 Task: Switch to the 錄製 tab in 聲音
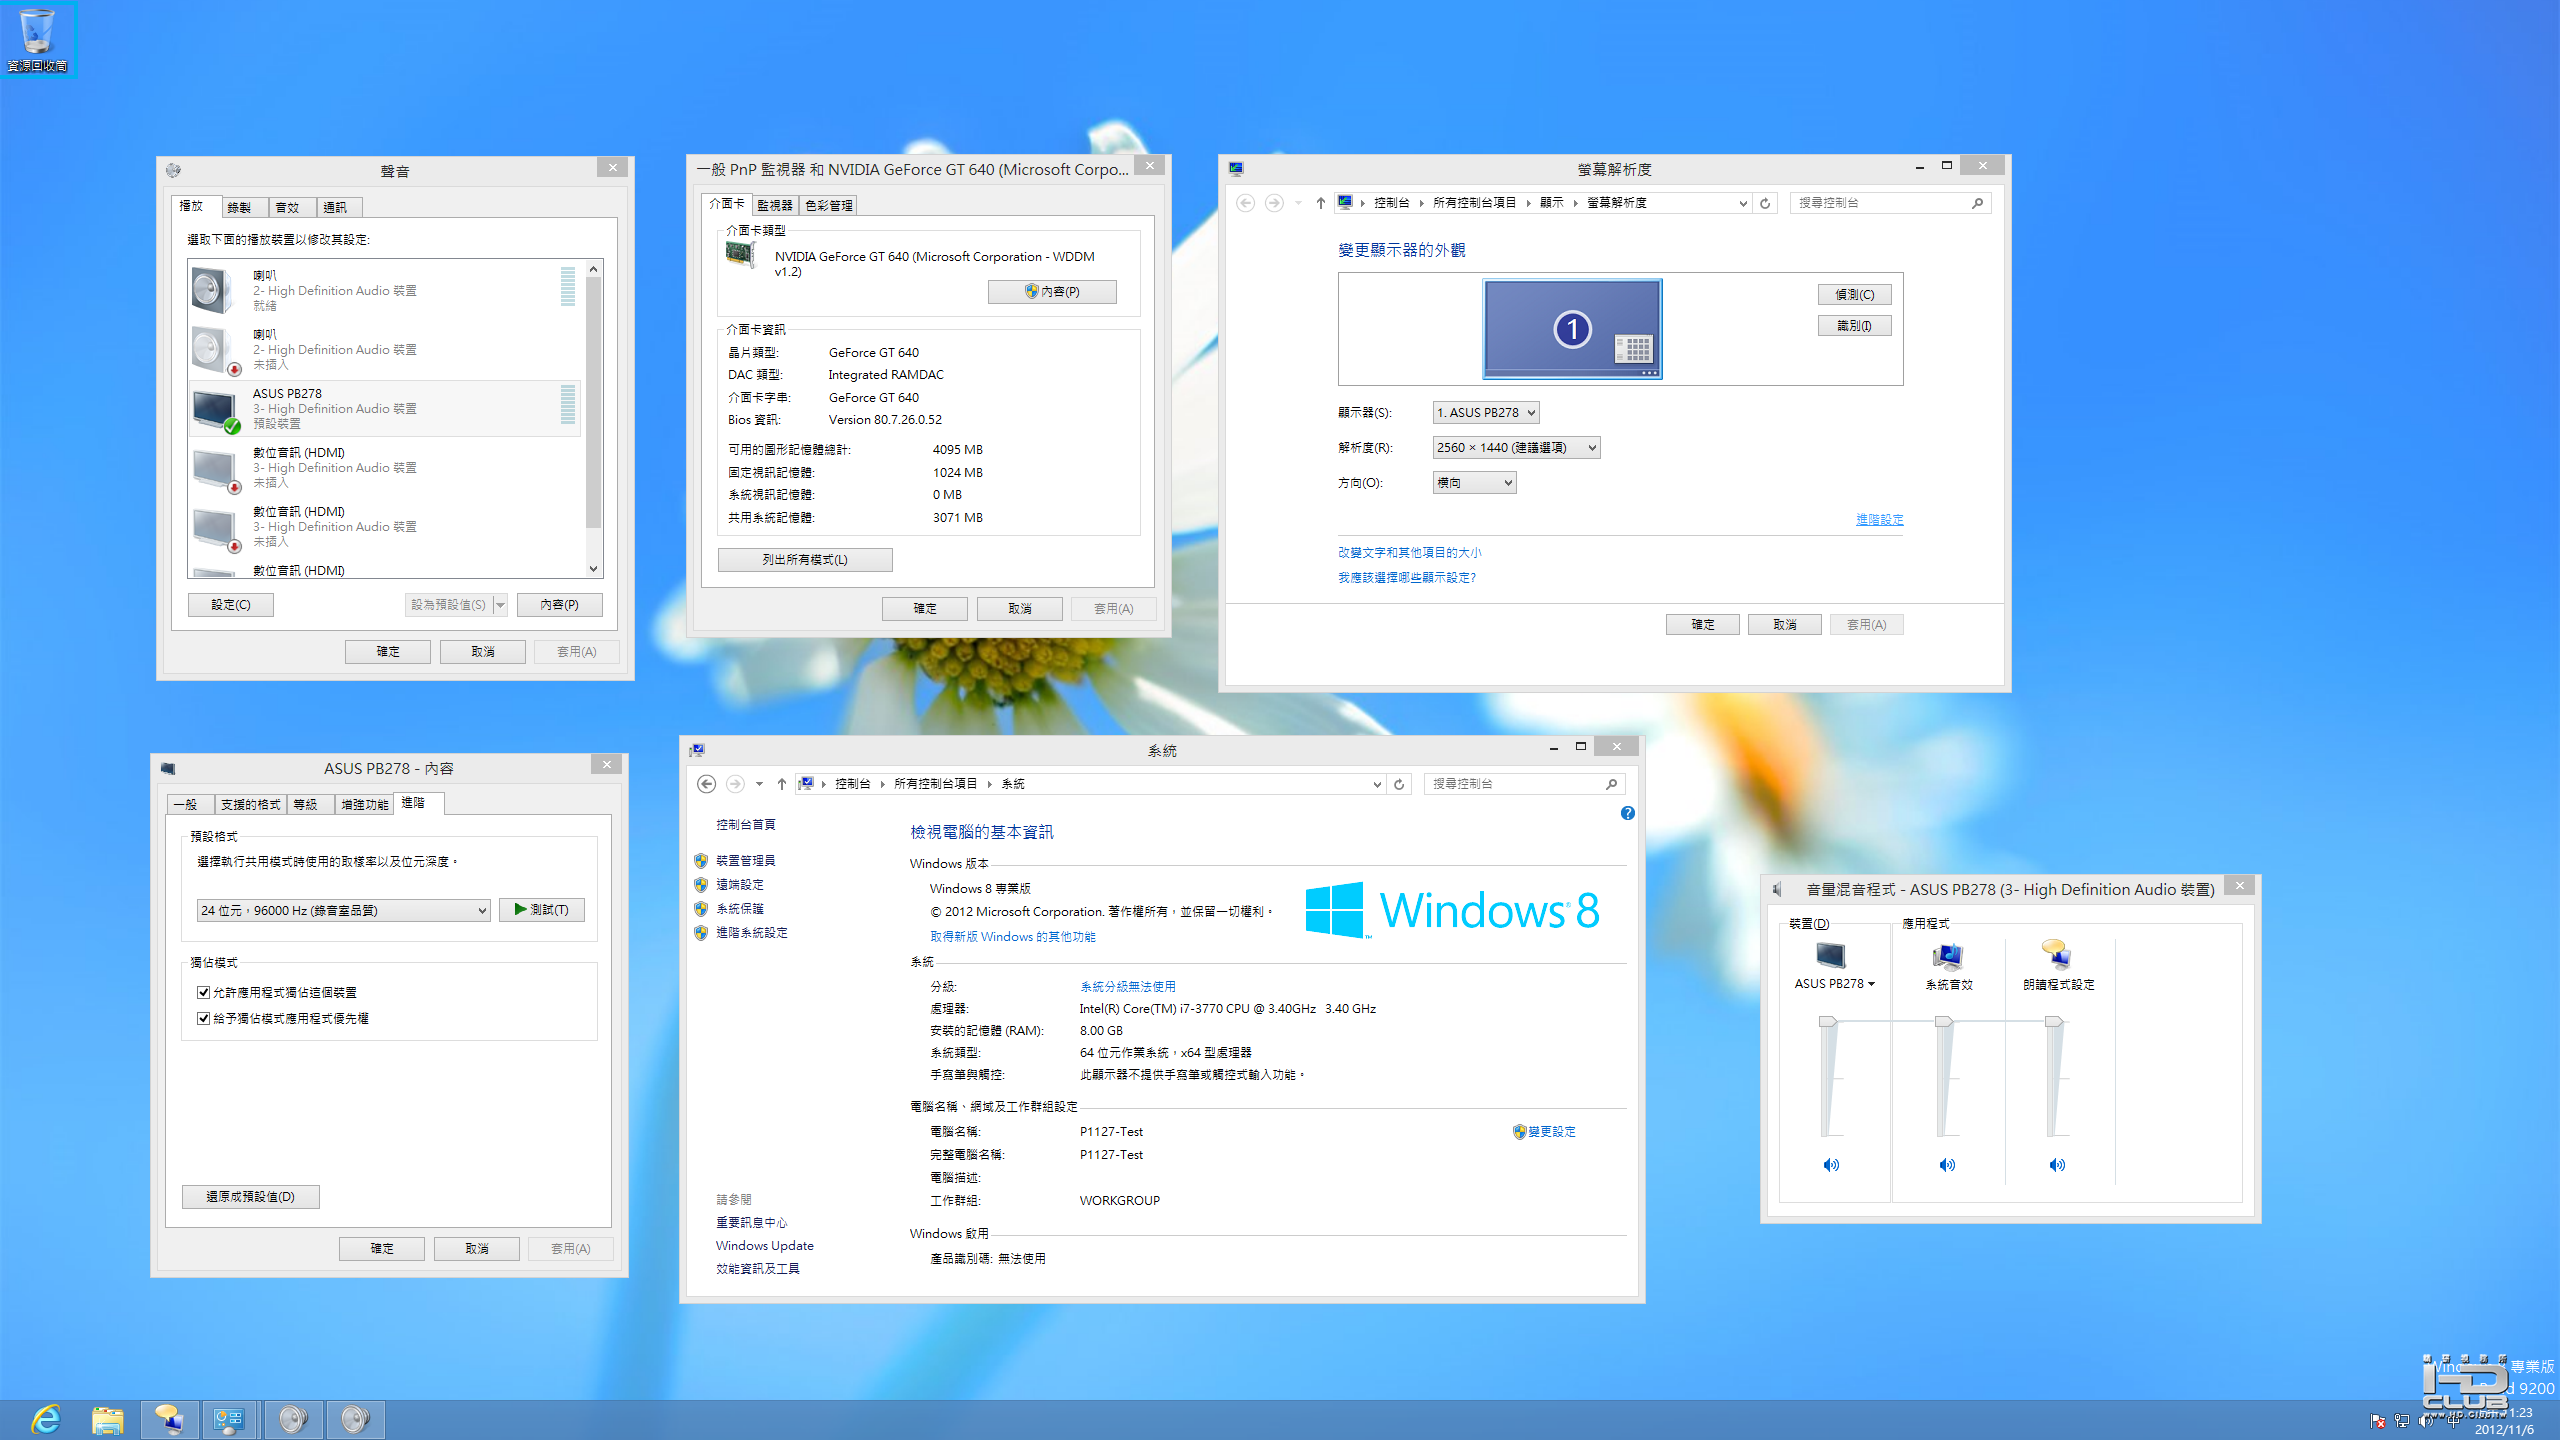tap(240, 208)
